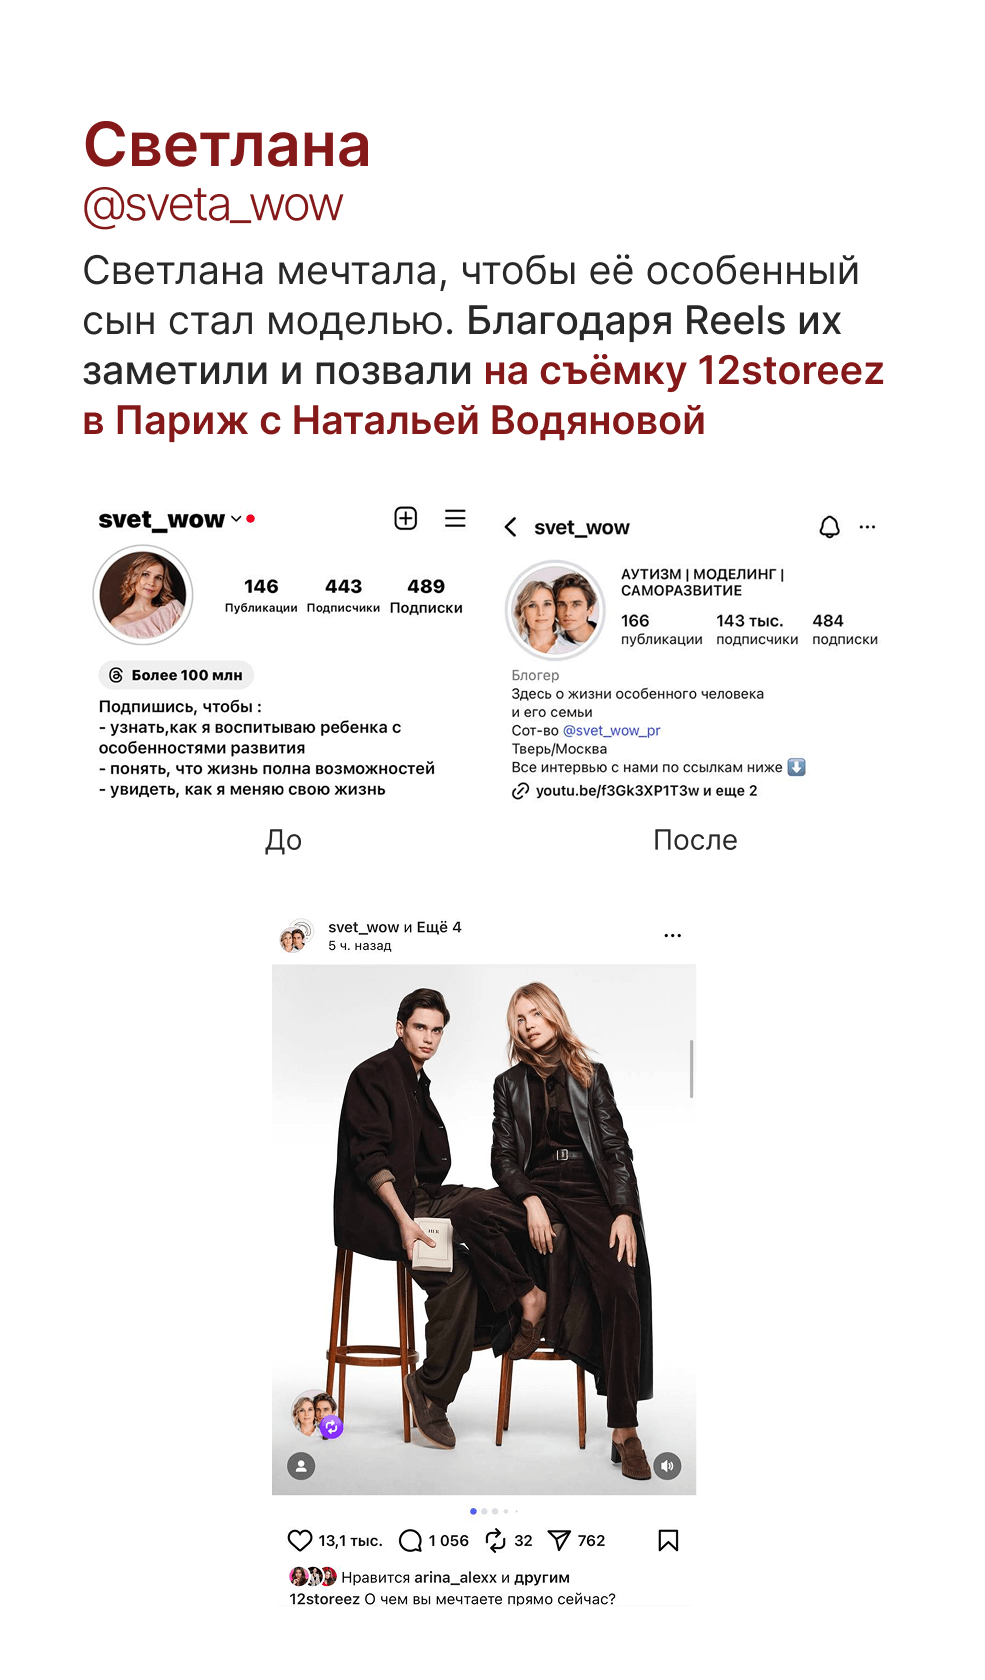This screenshot has width=985, height=1680.
Task: Open profile three-dot menu beside the bell
Action: 867,527
